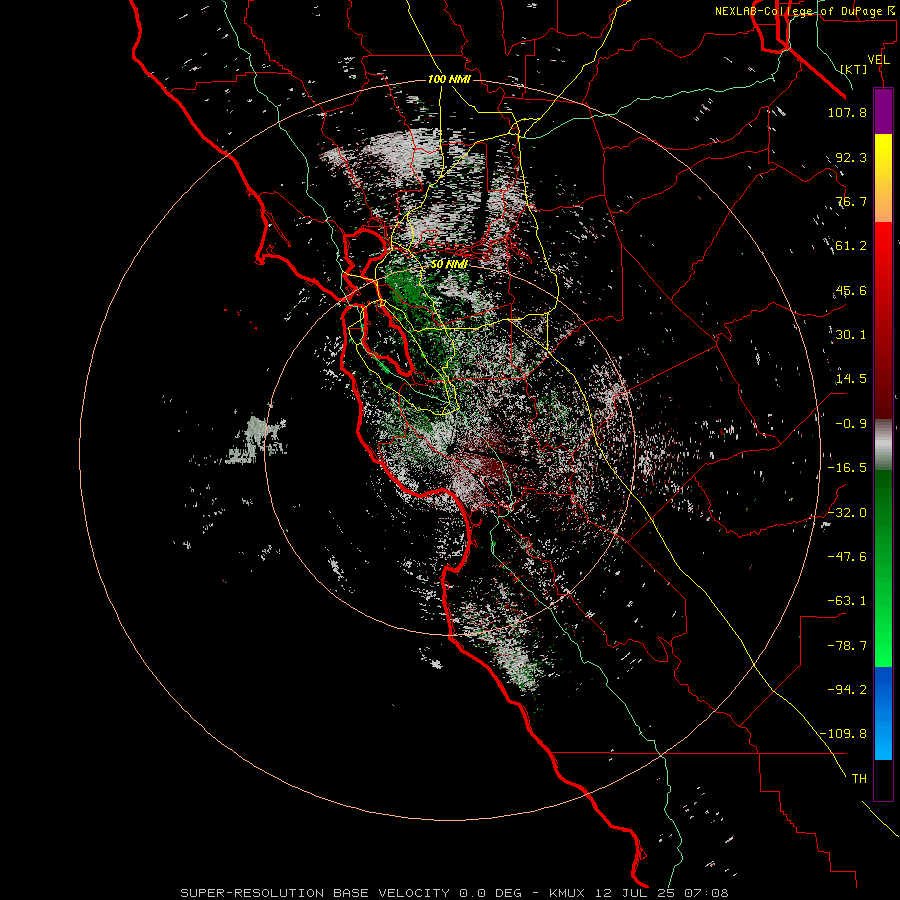Click the -63.1 legend value
This screenshot has height=900, width=900.
coord(847,601)
